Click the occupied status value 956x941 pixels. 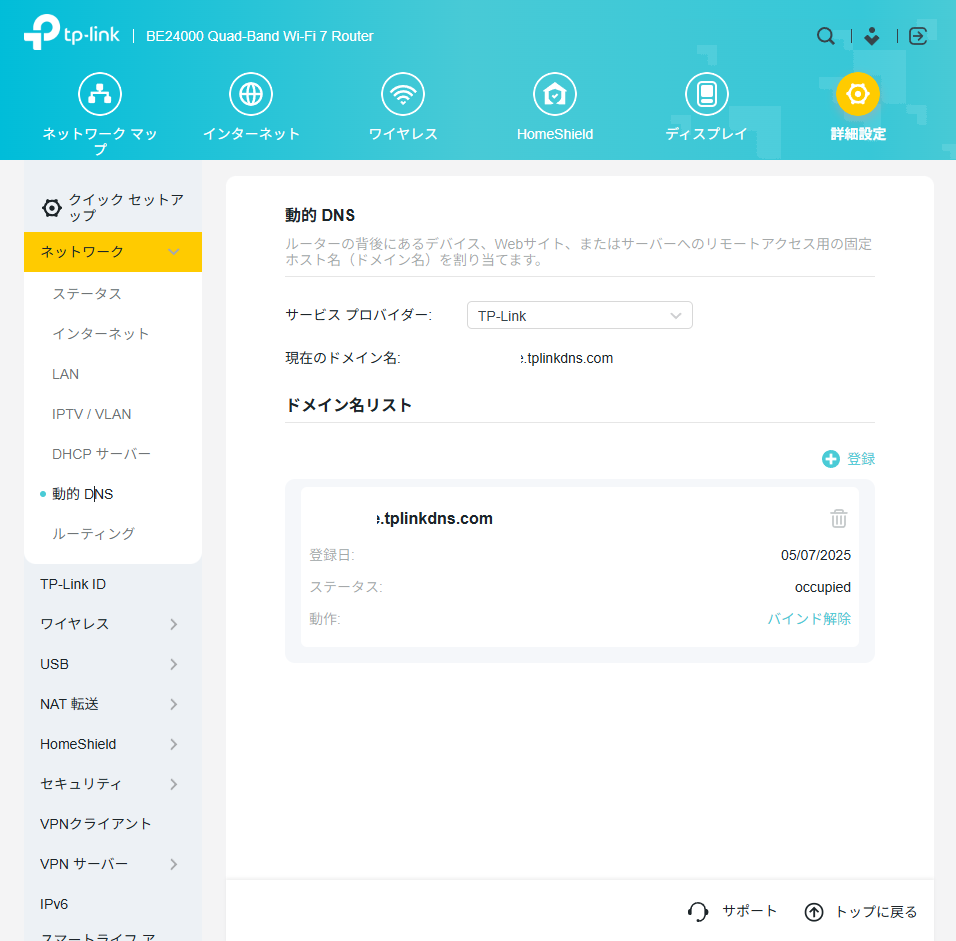coord(822,587)
